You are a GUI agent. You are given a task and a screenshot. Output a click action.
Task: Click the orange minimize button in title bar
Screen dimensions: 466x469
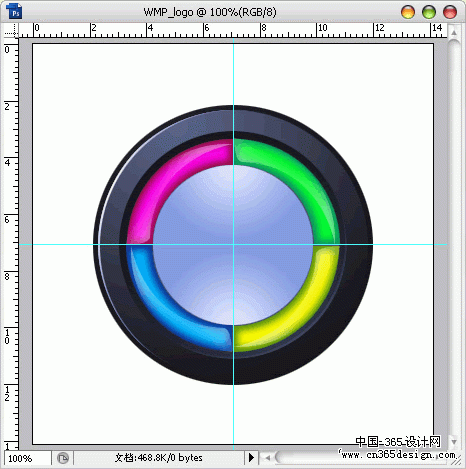coord(408,12)
